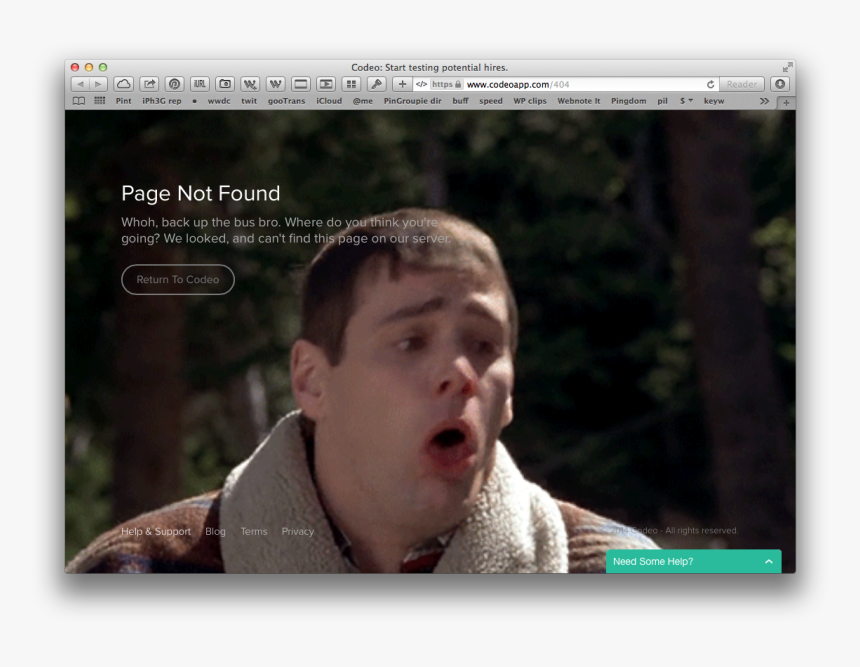Open the Reading List book icon
The width and height of the screenshot is (860, 667).
[x=79, y=101]
